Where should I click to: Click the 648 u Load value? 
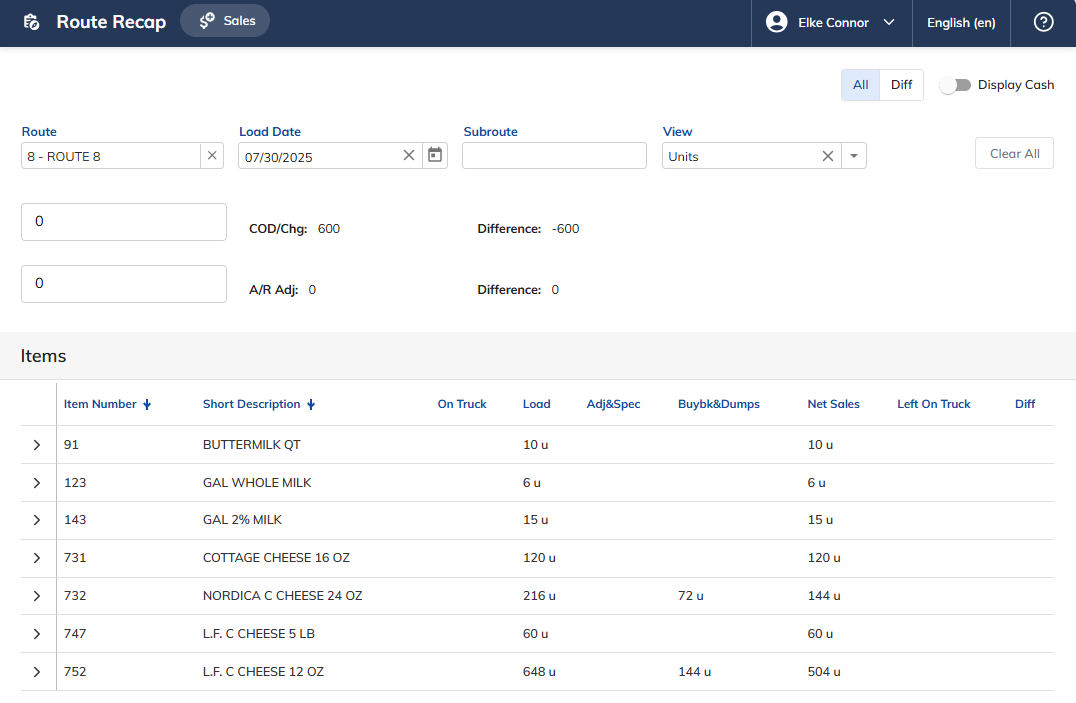539,671
